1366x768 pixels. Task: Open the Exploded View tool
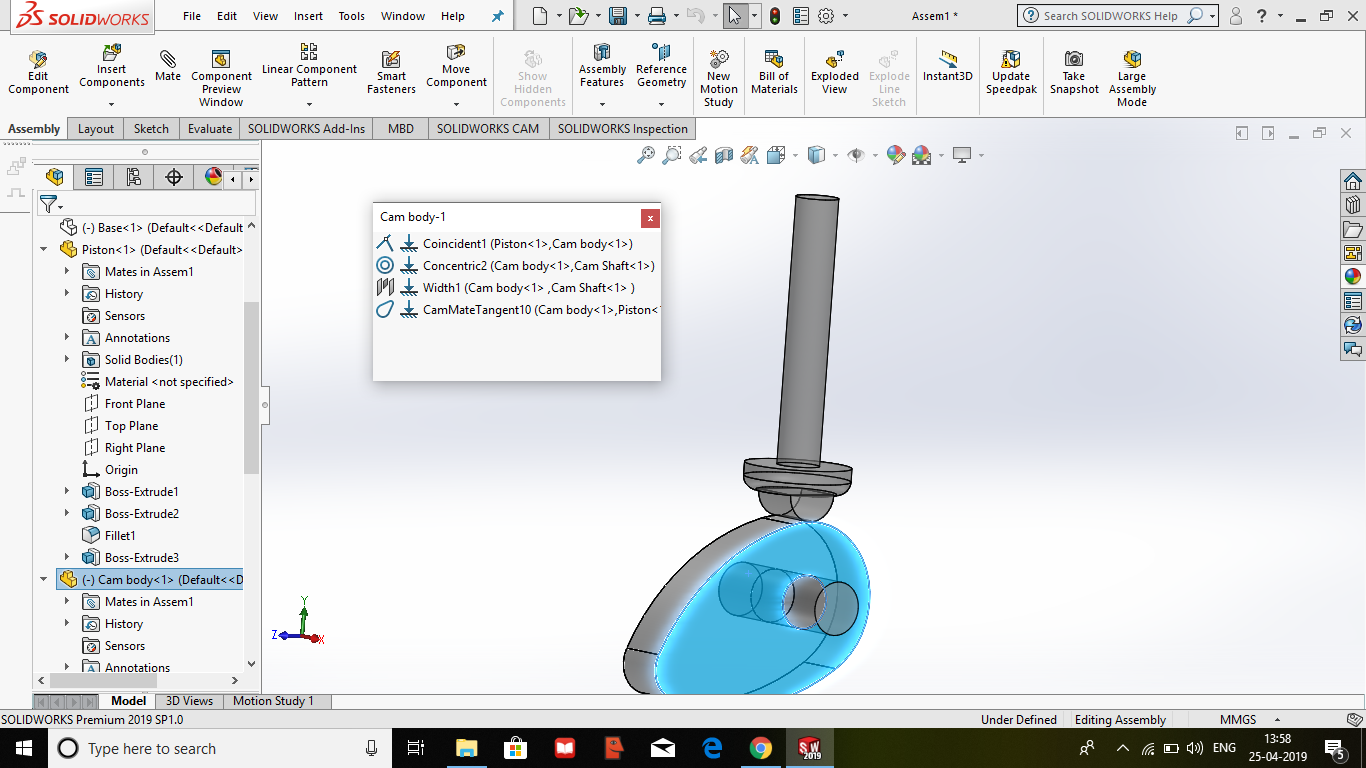(x=834, y=70)
